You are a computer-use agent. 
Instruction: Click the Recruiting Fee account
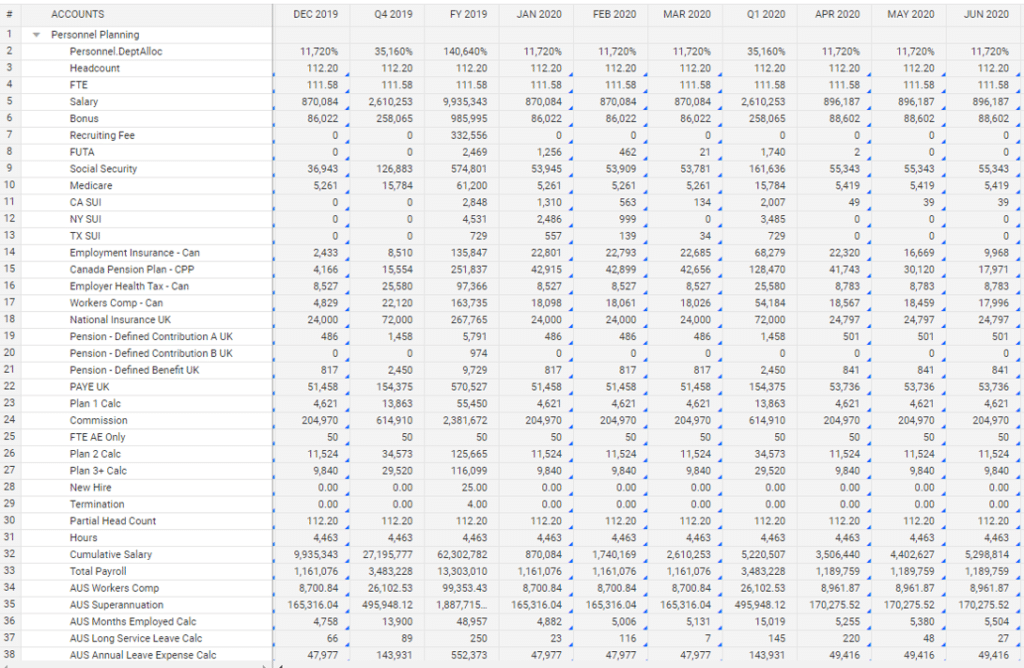coord(102,135)
